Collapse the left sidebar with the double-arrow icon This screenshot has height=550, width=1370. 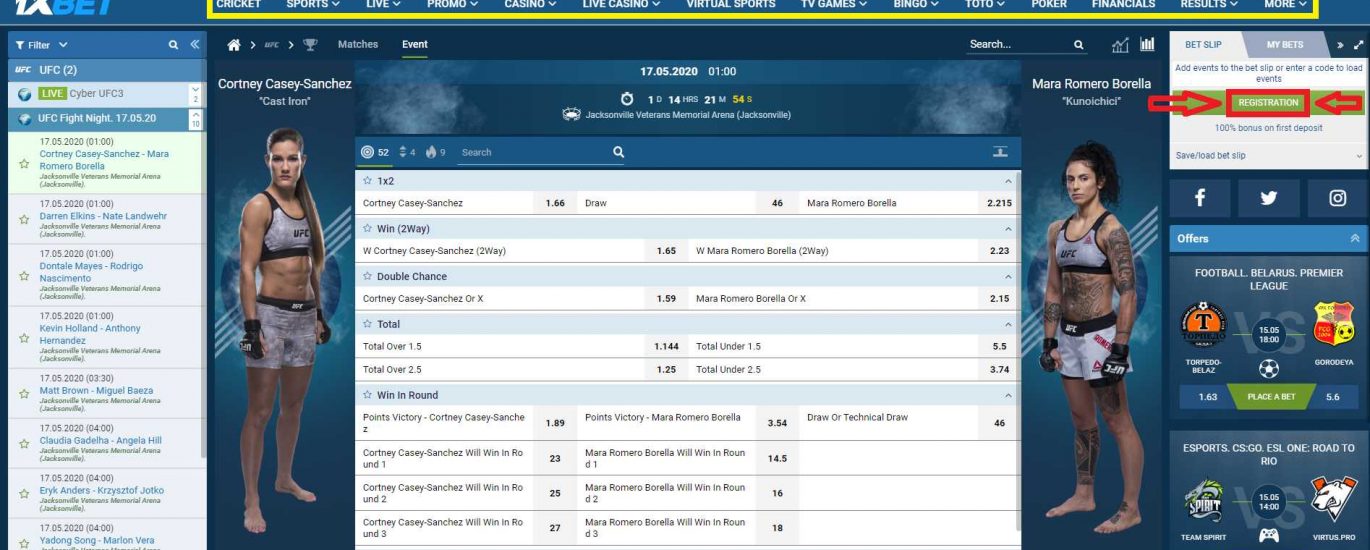pyautogui.click(x=194, y=45)
